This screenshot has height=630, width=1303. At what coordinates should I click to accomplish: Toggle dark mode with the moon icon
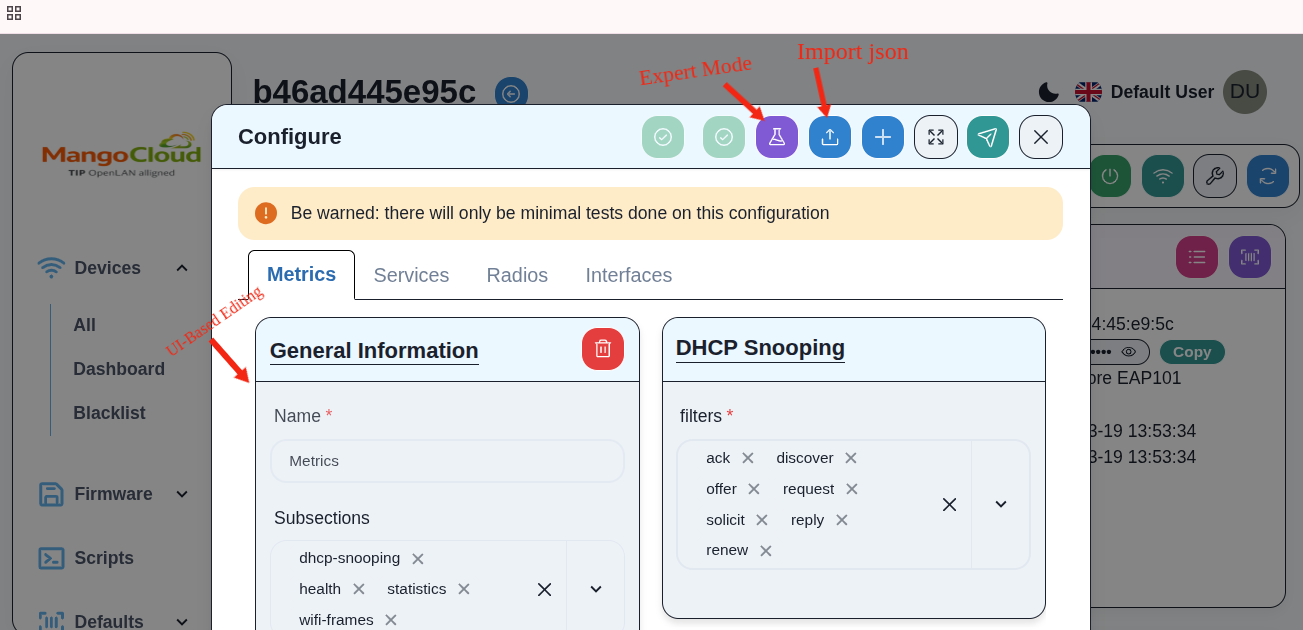coord(1048,92)
